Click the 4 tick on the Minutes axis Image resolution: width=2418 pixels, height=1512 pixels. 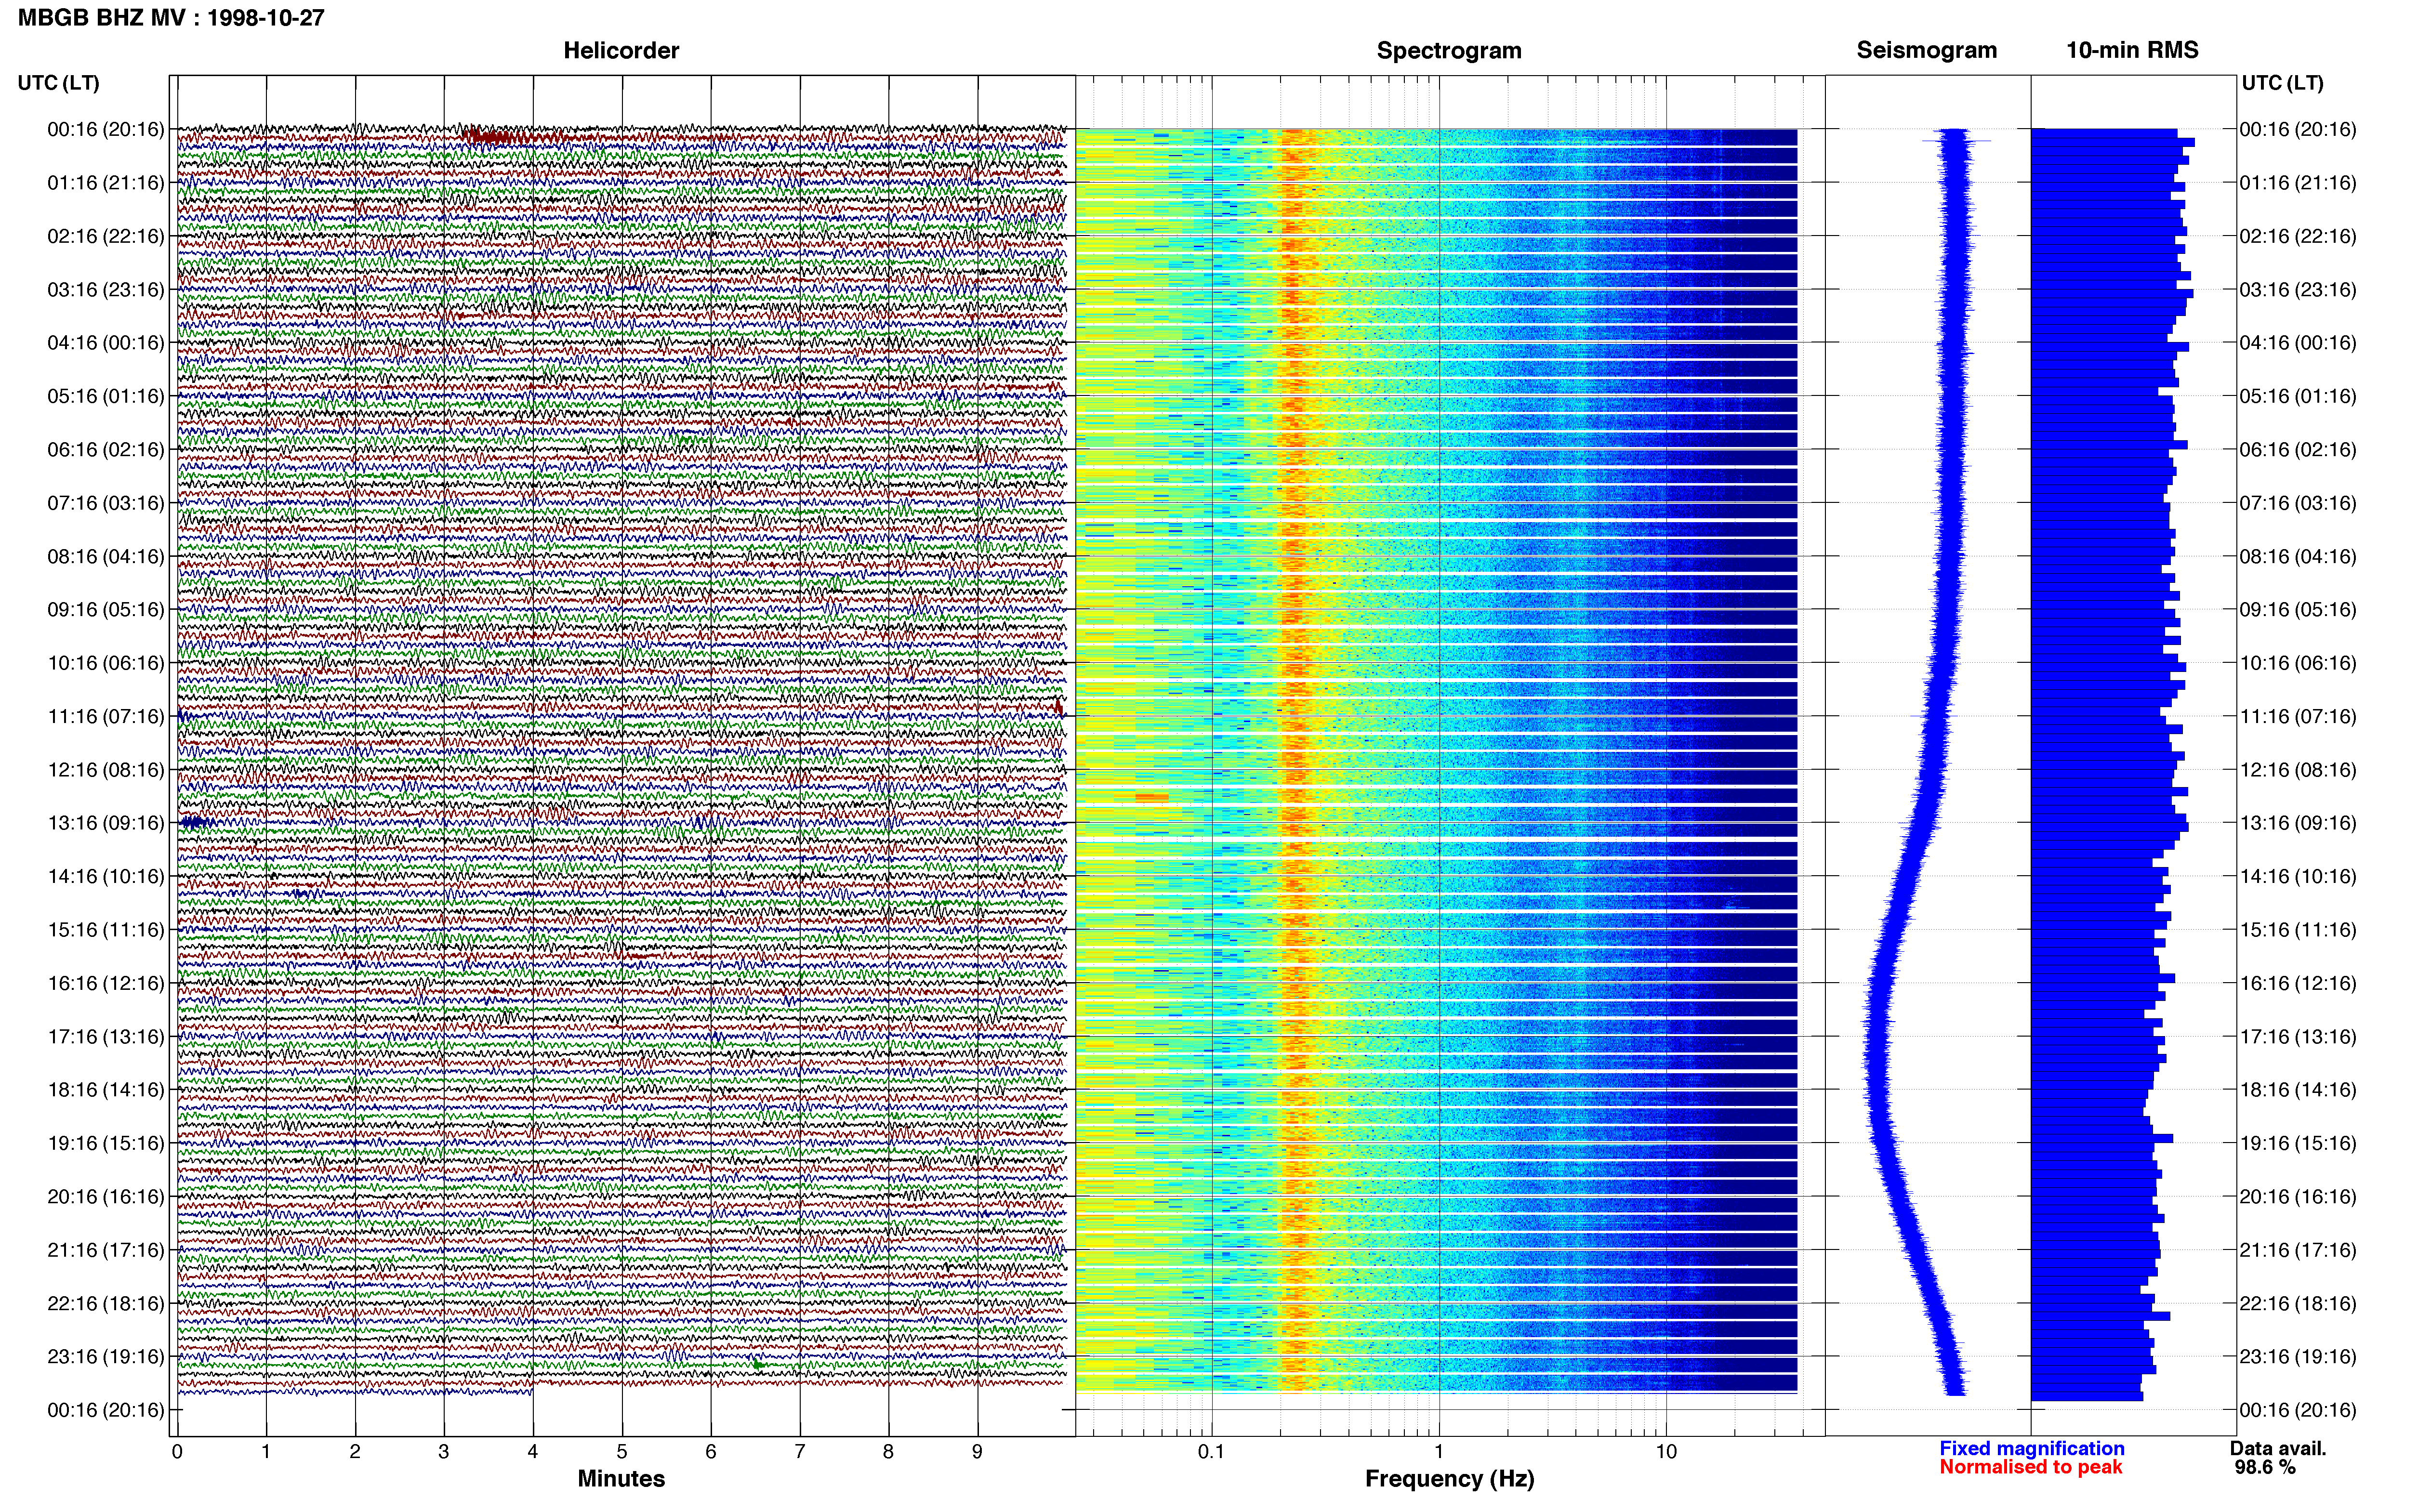point(533,1451)
